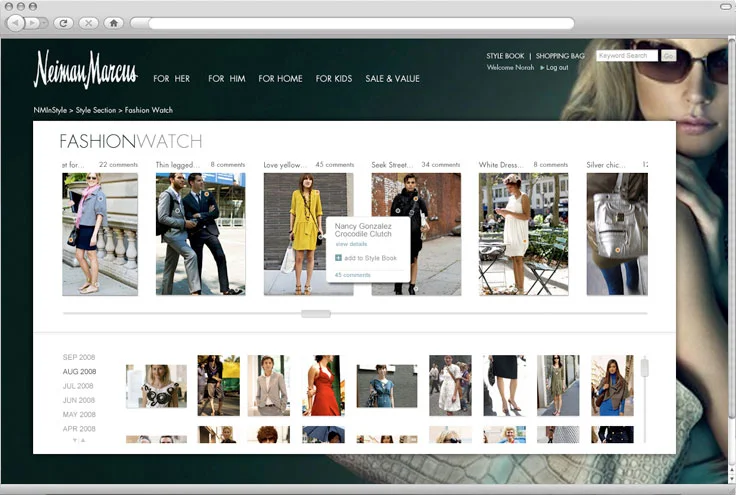736x495 pixels.
Task: Click the browser Back arrow button
Action: (16, 23)
